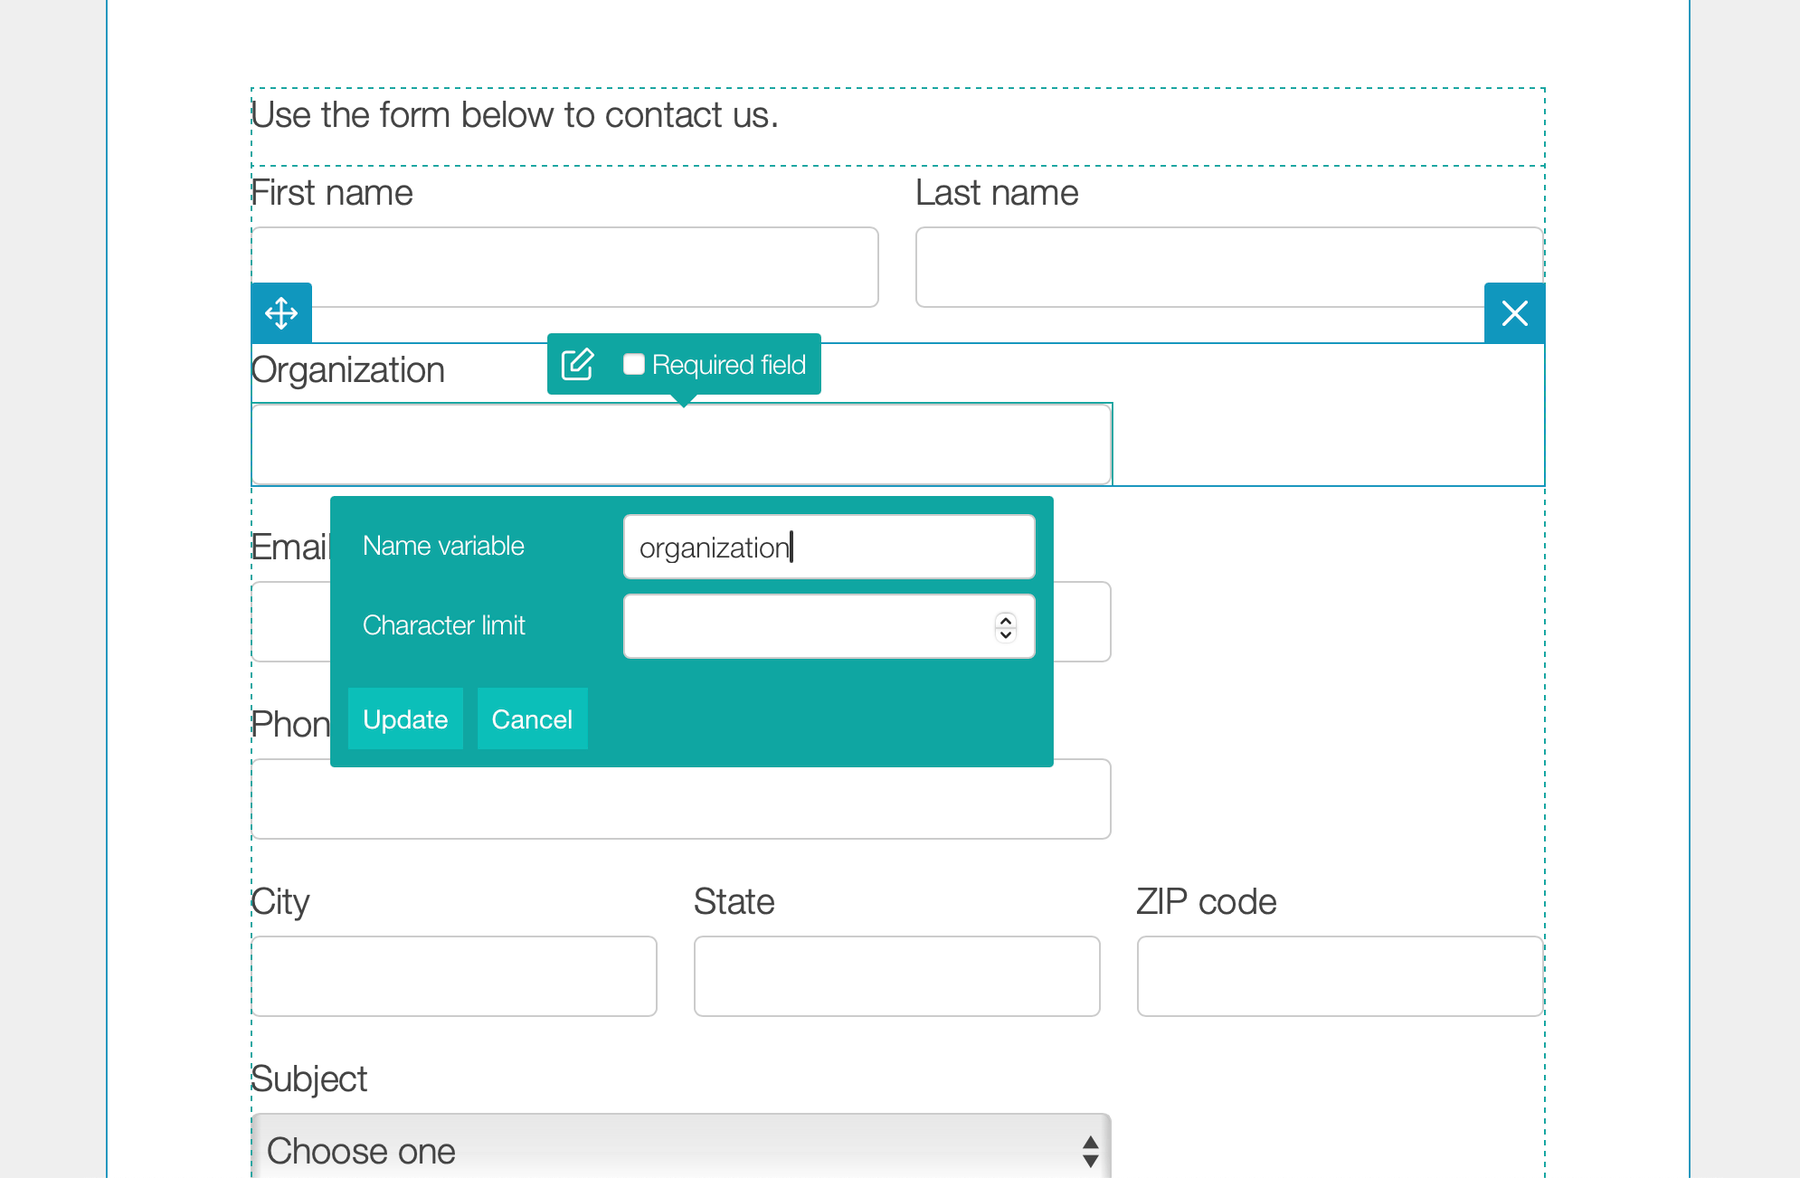Click the down arrow on Character limit stepper
This screenshot has width=1800, height=1178.
(x=1005, y=634)
